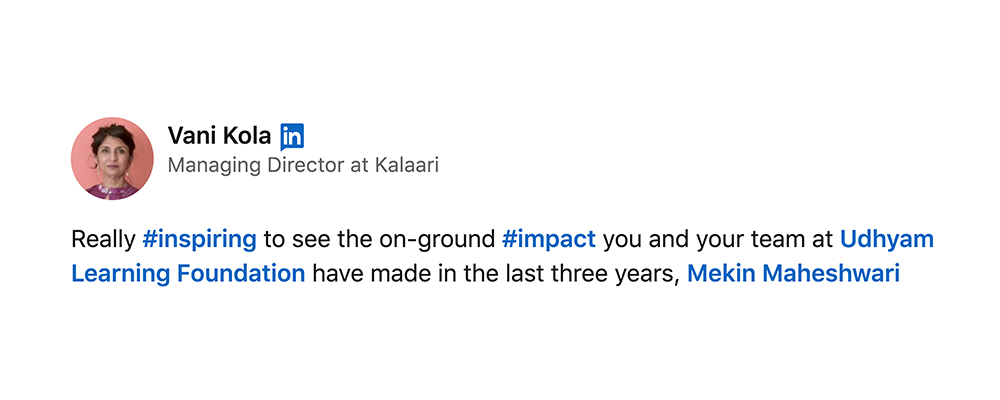Click the LinkedIn logo icon beside Vani Kola
The image size is (1000, 400).
click(x=292, y=137)
